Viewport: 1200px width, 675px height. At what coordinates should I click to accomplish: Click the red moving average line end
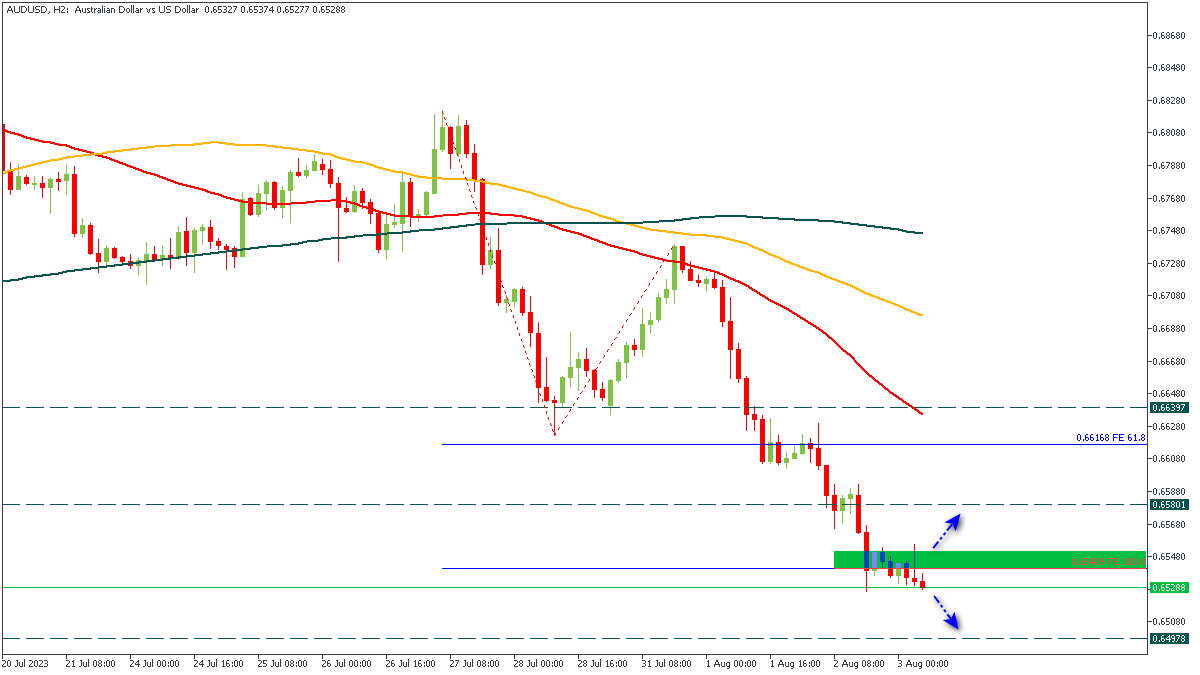point(920,413)
